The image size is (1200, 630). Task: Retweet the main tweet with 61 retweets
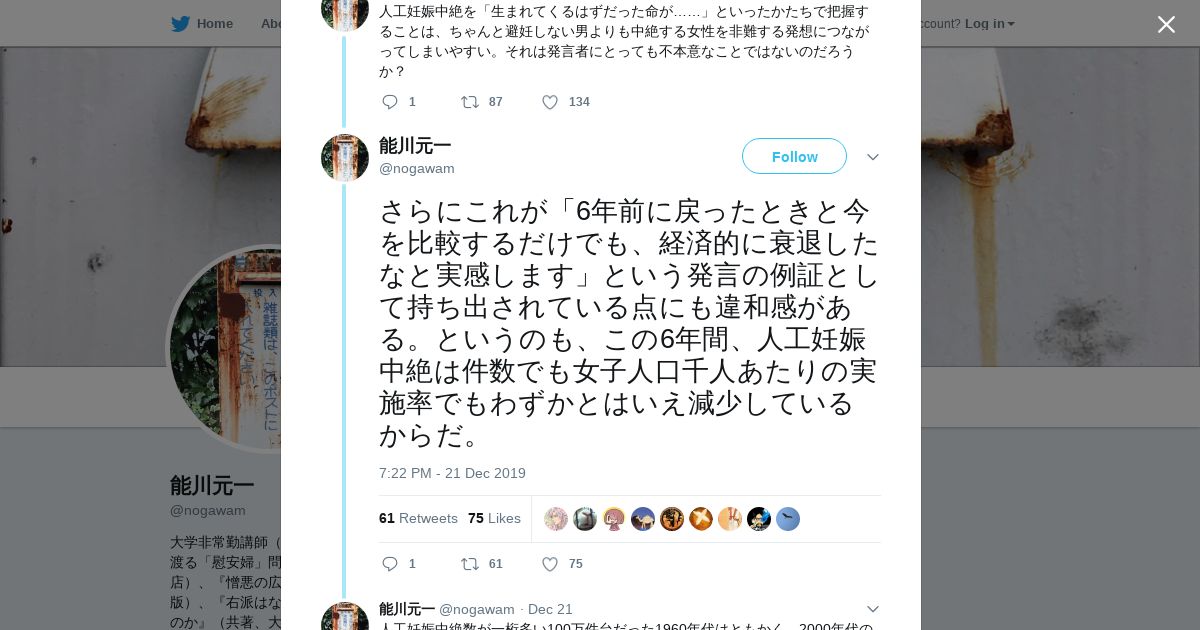click(470, 564)
